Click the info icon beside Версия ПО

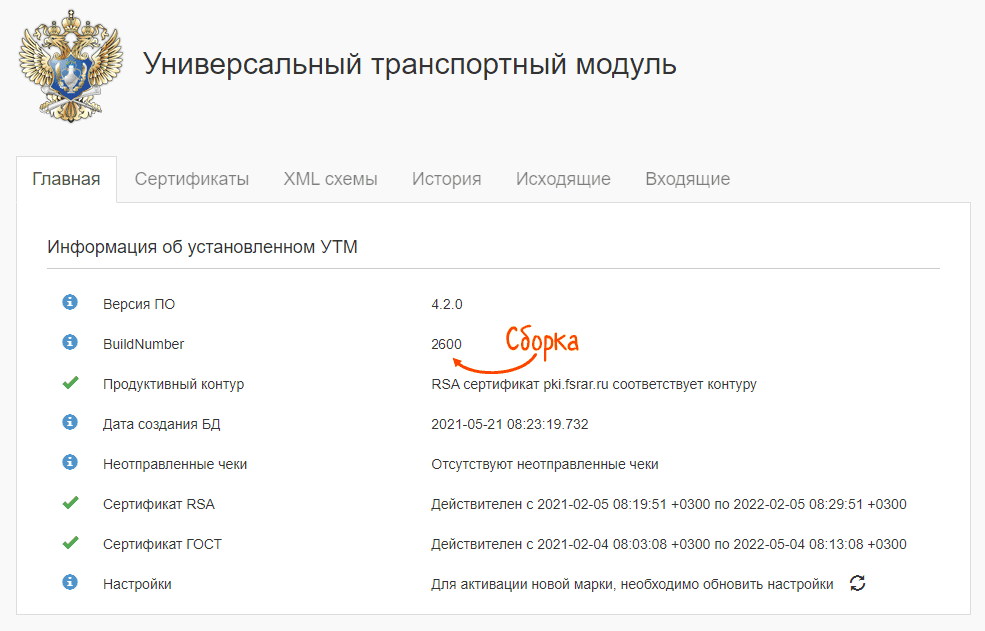pos(70,303)
